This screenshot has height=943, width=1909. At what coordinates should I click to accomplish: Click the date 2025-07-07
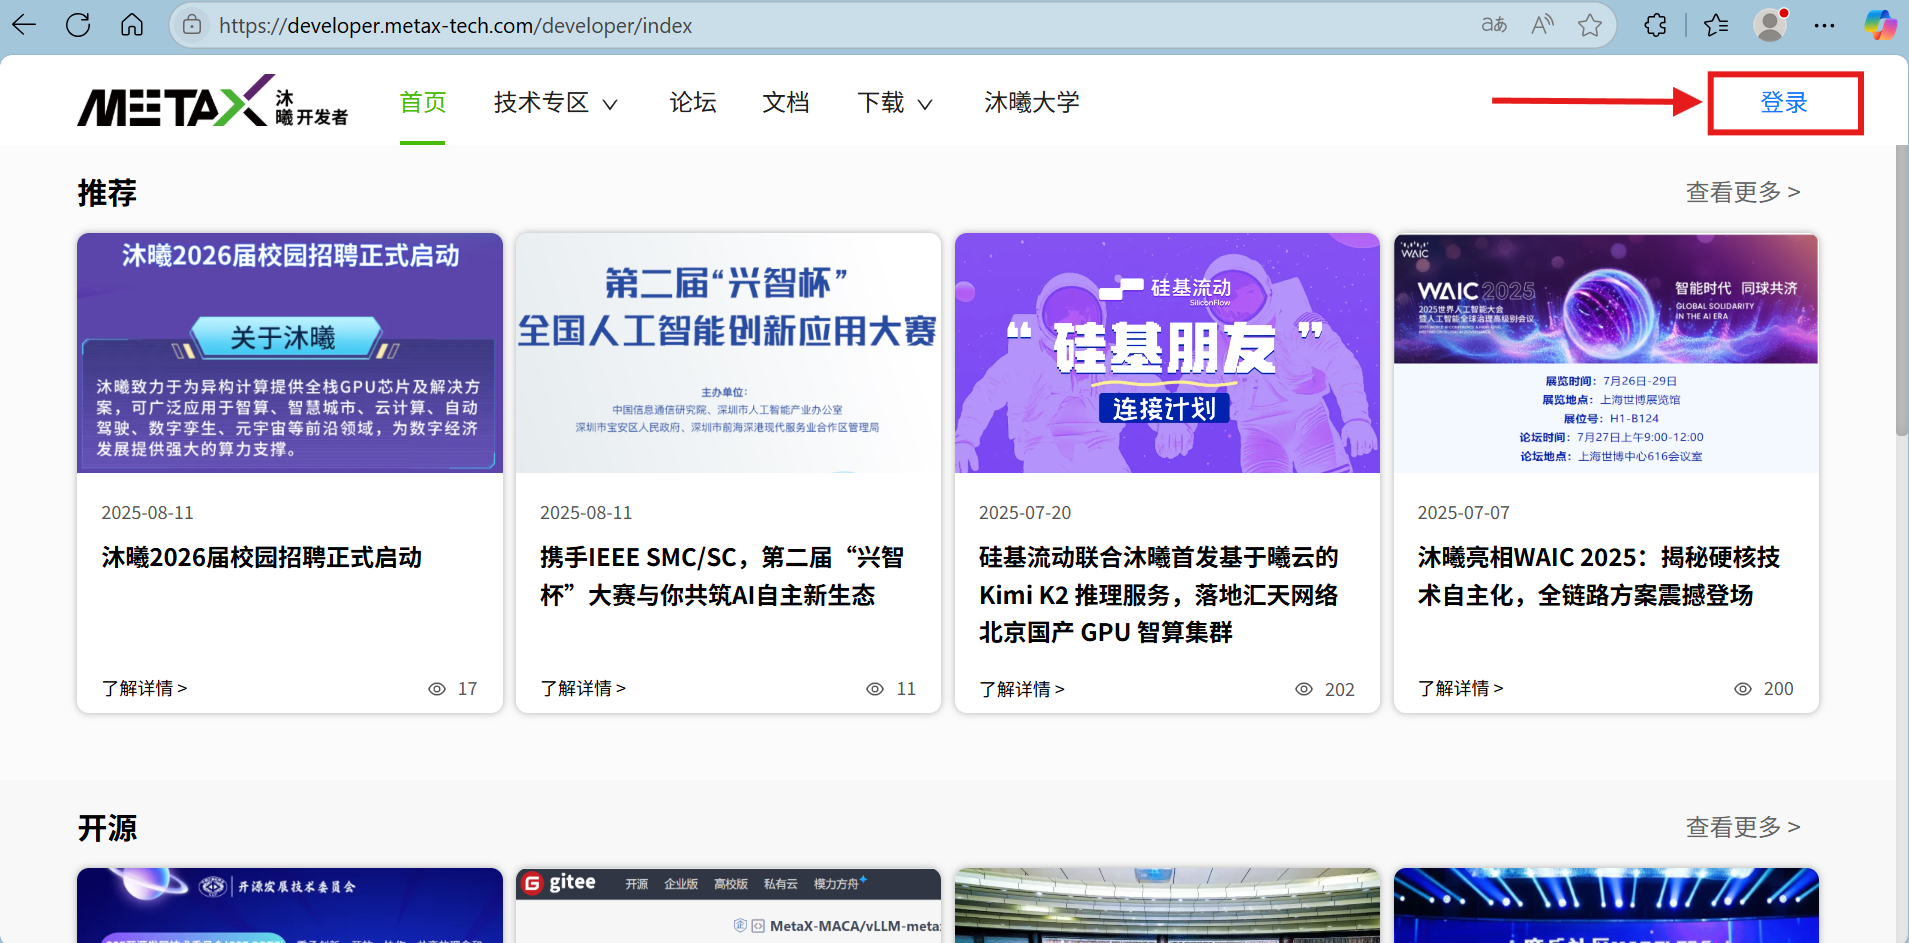pos(1463,513)
